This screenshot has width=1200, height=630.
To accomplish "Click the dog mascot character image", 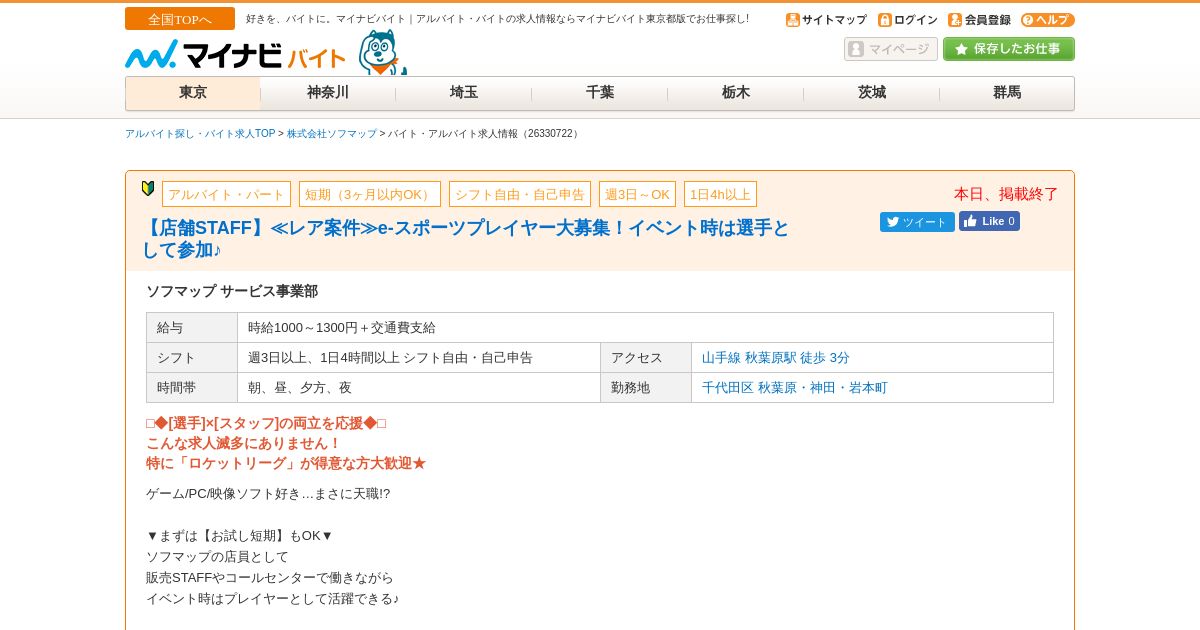I will [x=382, y=52].
